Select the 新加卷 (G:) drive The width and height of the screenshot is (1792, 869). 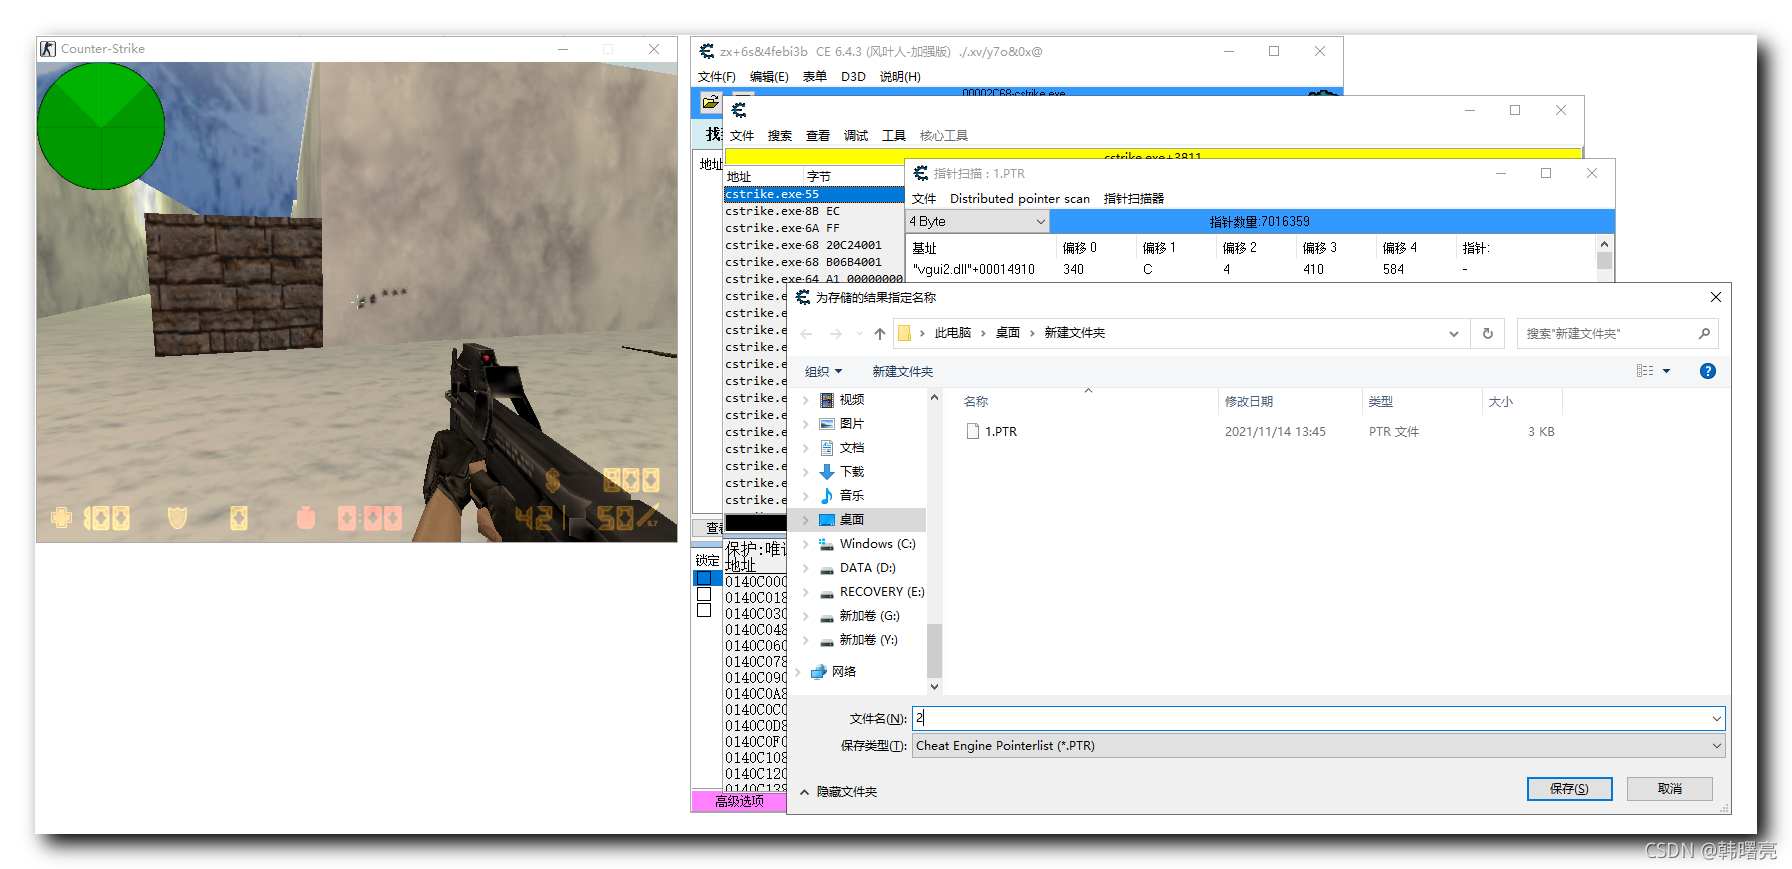tap(869, 616)
